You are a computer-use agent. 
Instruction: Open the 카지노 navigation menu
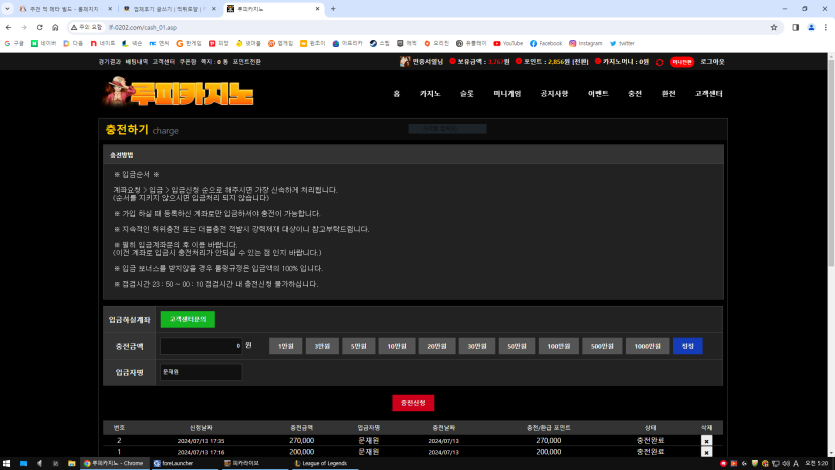[x=430, y=93]
